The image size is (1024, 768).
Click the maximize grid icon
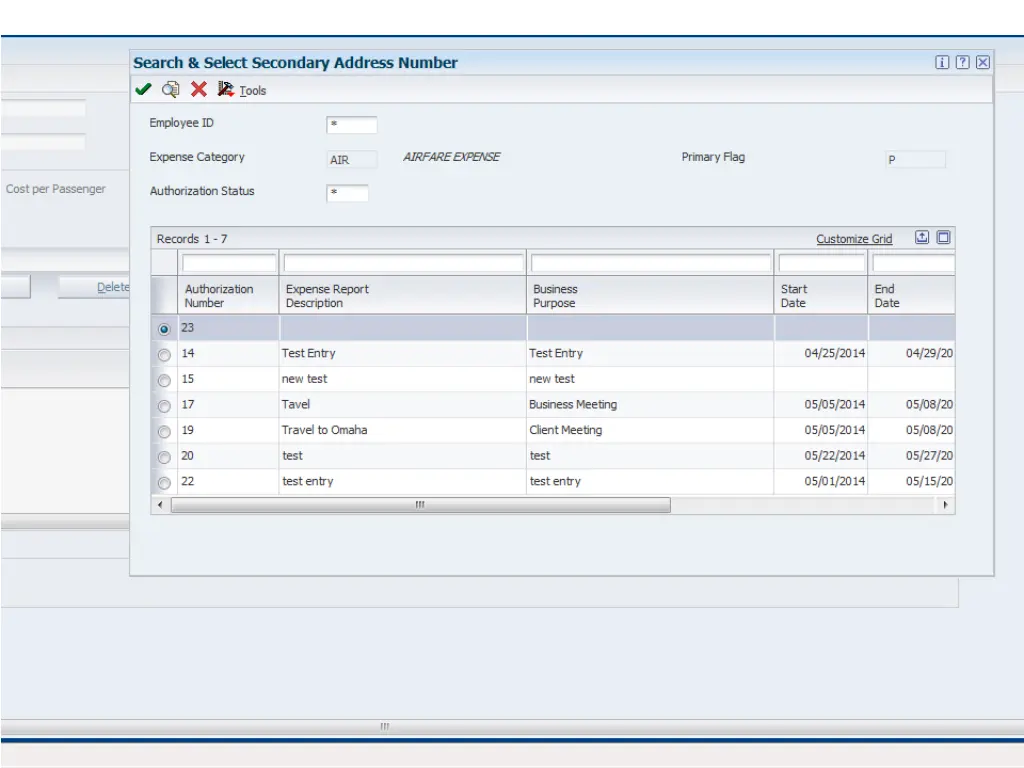(943, 237)
